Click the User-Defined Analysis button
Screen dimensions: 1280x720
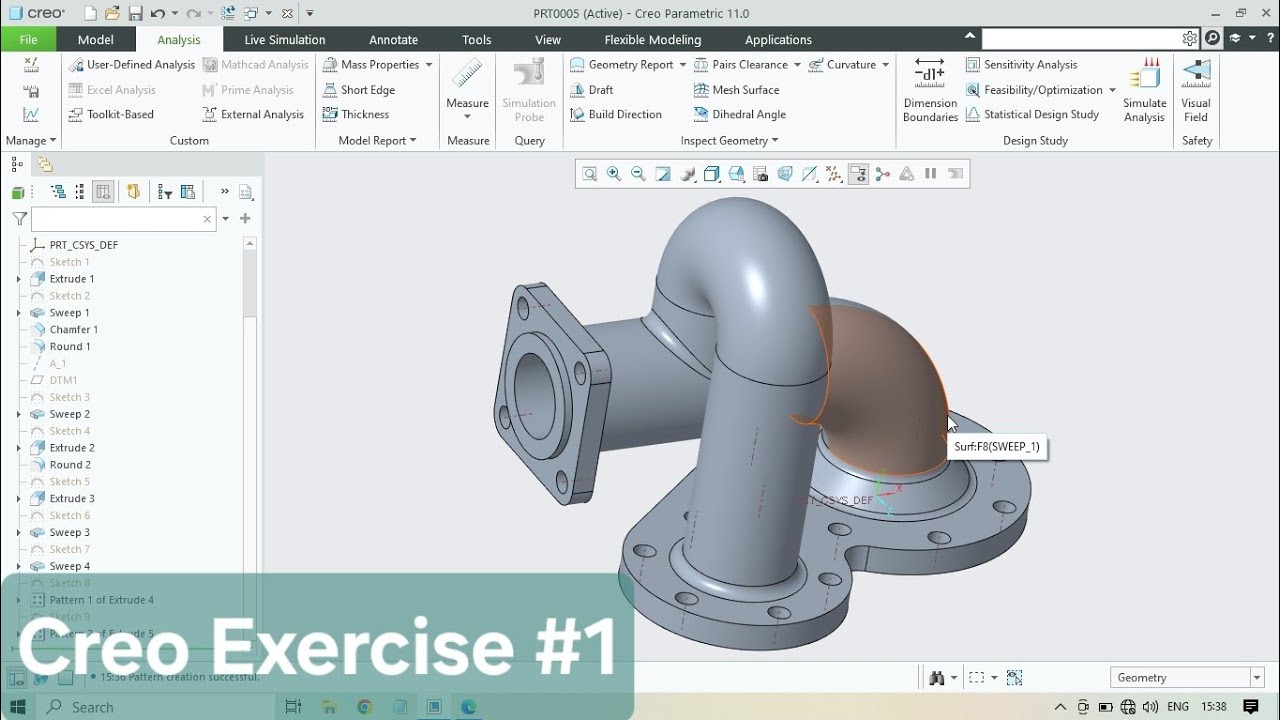tap(132, 64)
